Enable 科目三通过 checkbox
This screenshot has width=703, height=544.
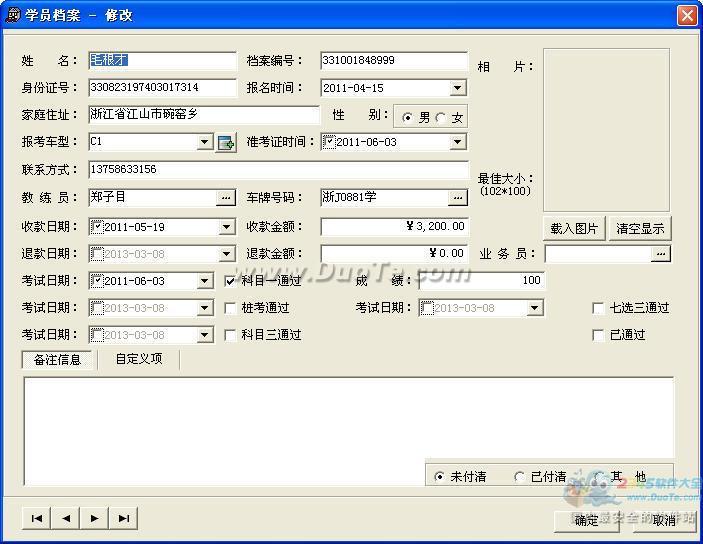(x=230, y=335)
